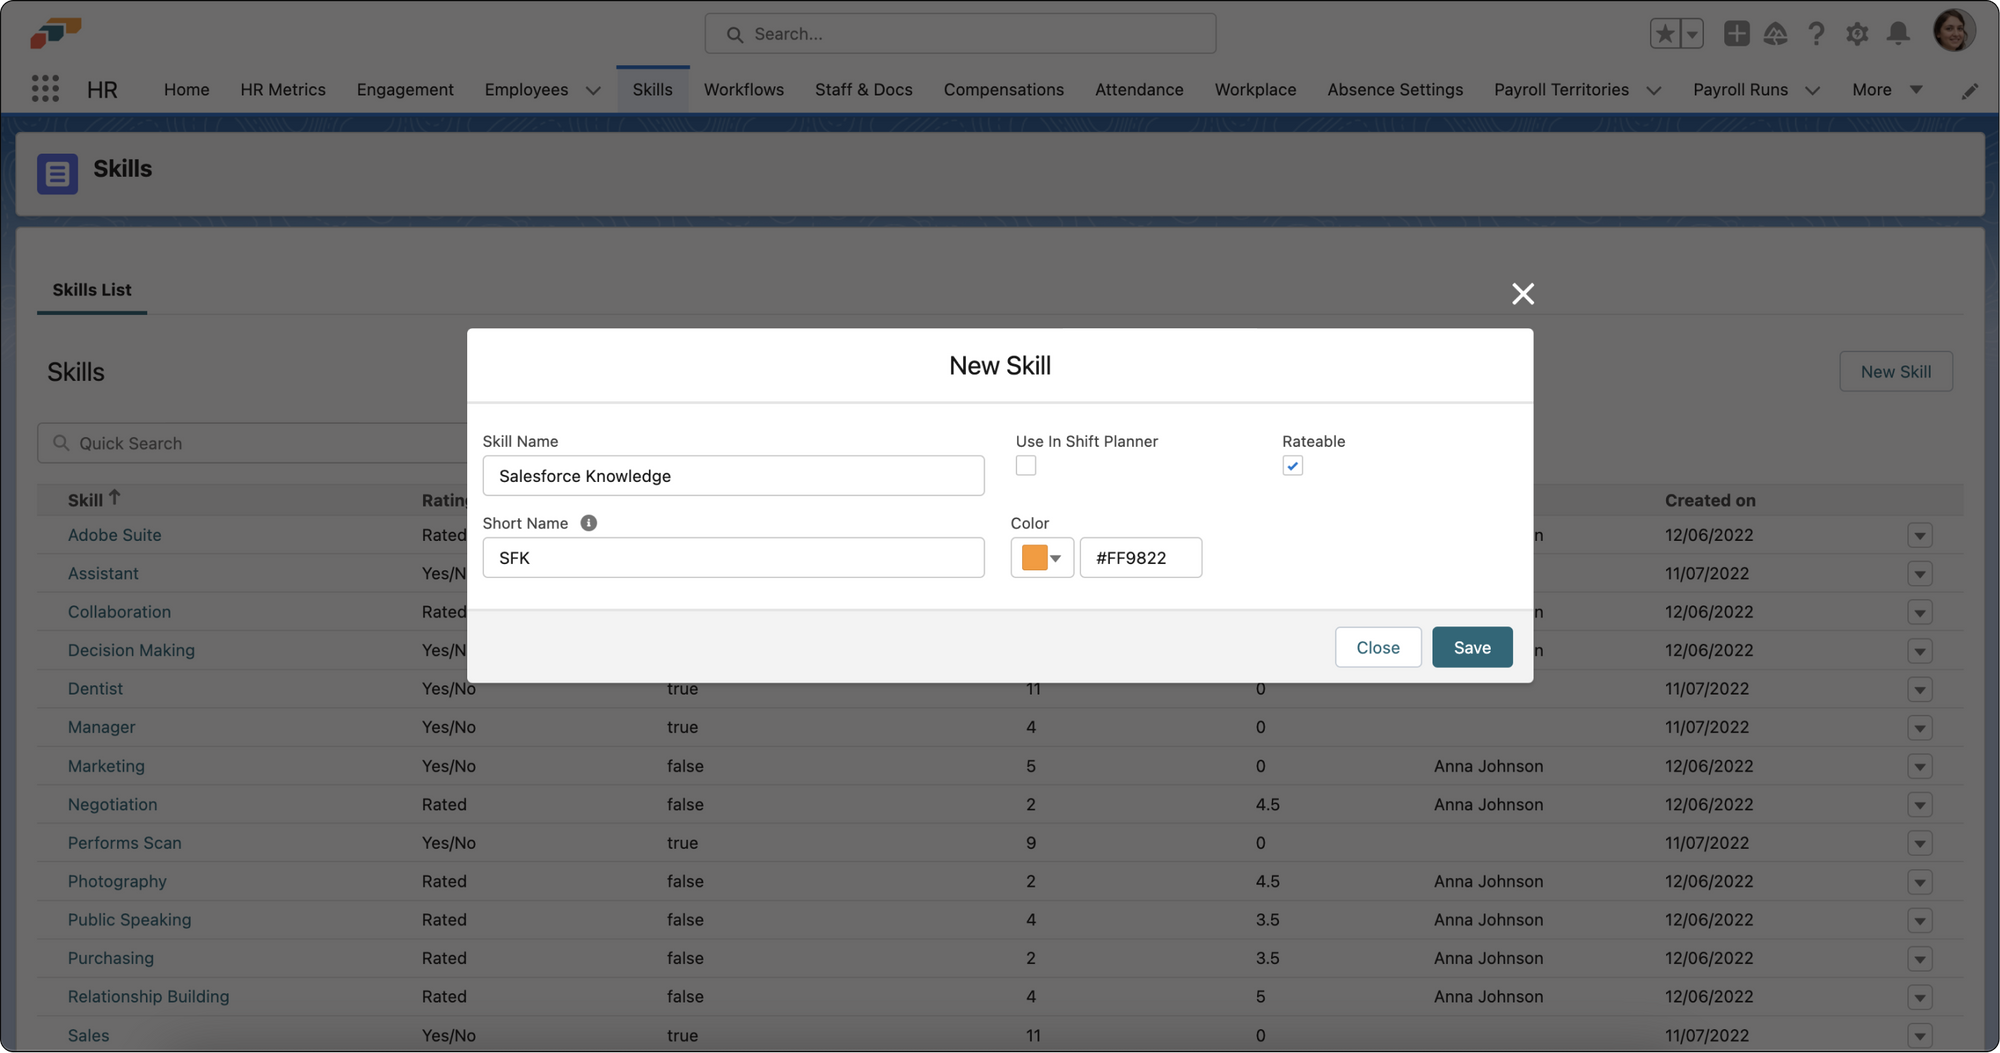Image resolution: width=2000 pixels, height=1053 pixels.
Task: Save the new Salesforce Knowledge skill
Action: [1471, 647]
